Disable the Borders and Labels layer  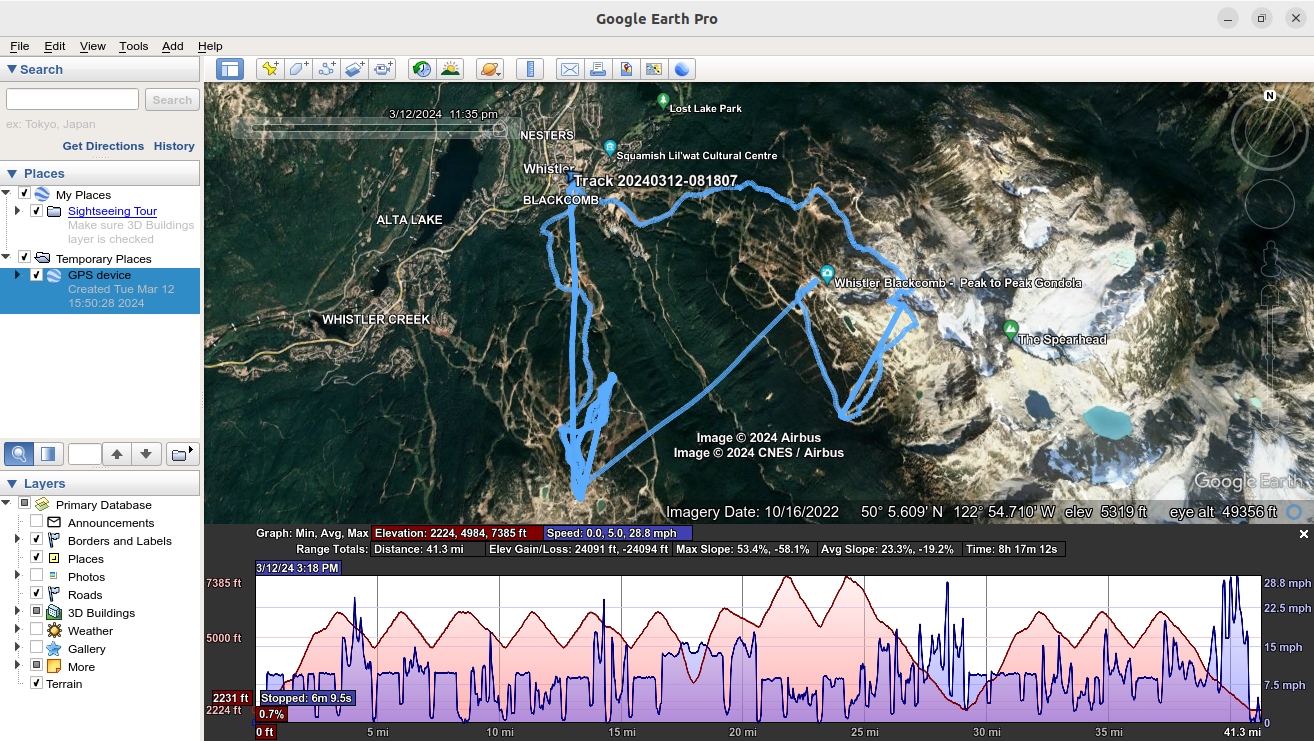[36, 540]
